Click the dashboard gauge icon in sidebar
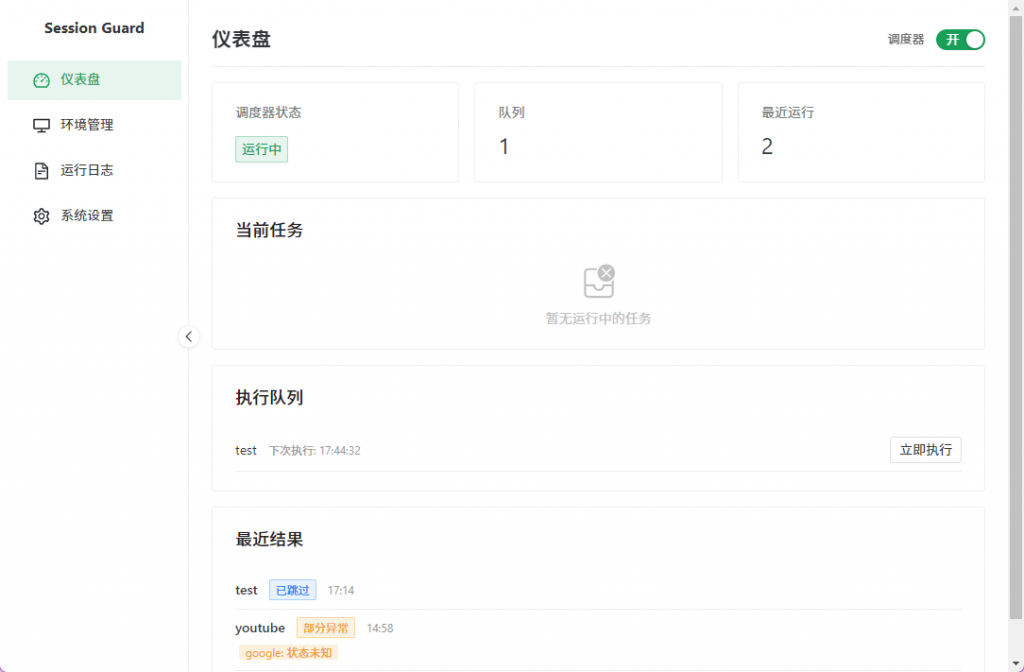The width and height of the screenshot is (1024, 672). click(41, 80)
